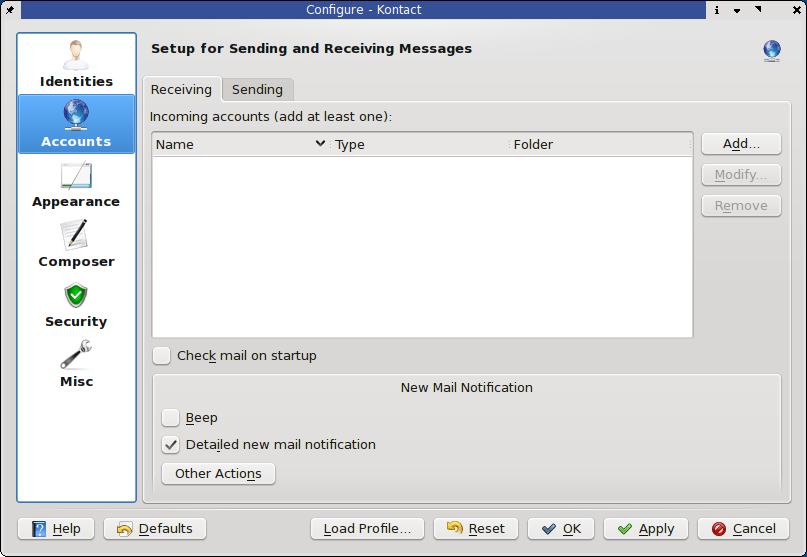Click the Load Profile... button
807x557 pixels.
tap(367, 529)
